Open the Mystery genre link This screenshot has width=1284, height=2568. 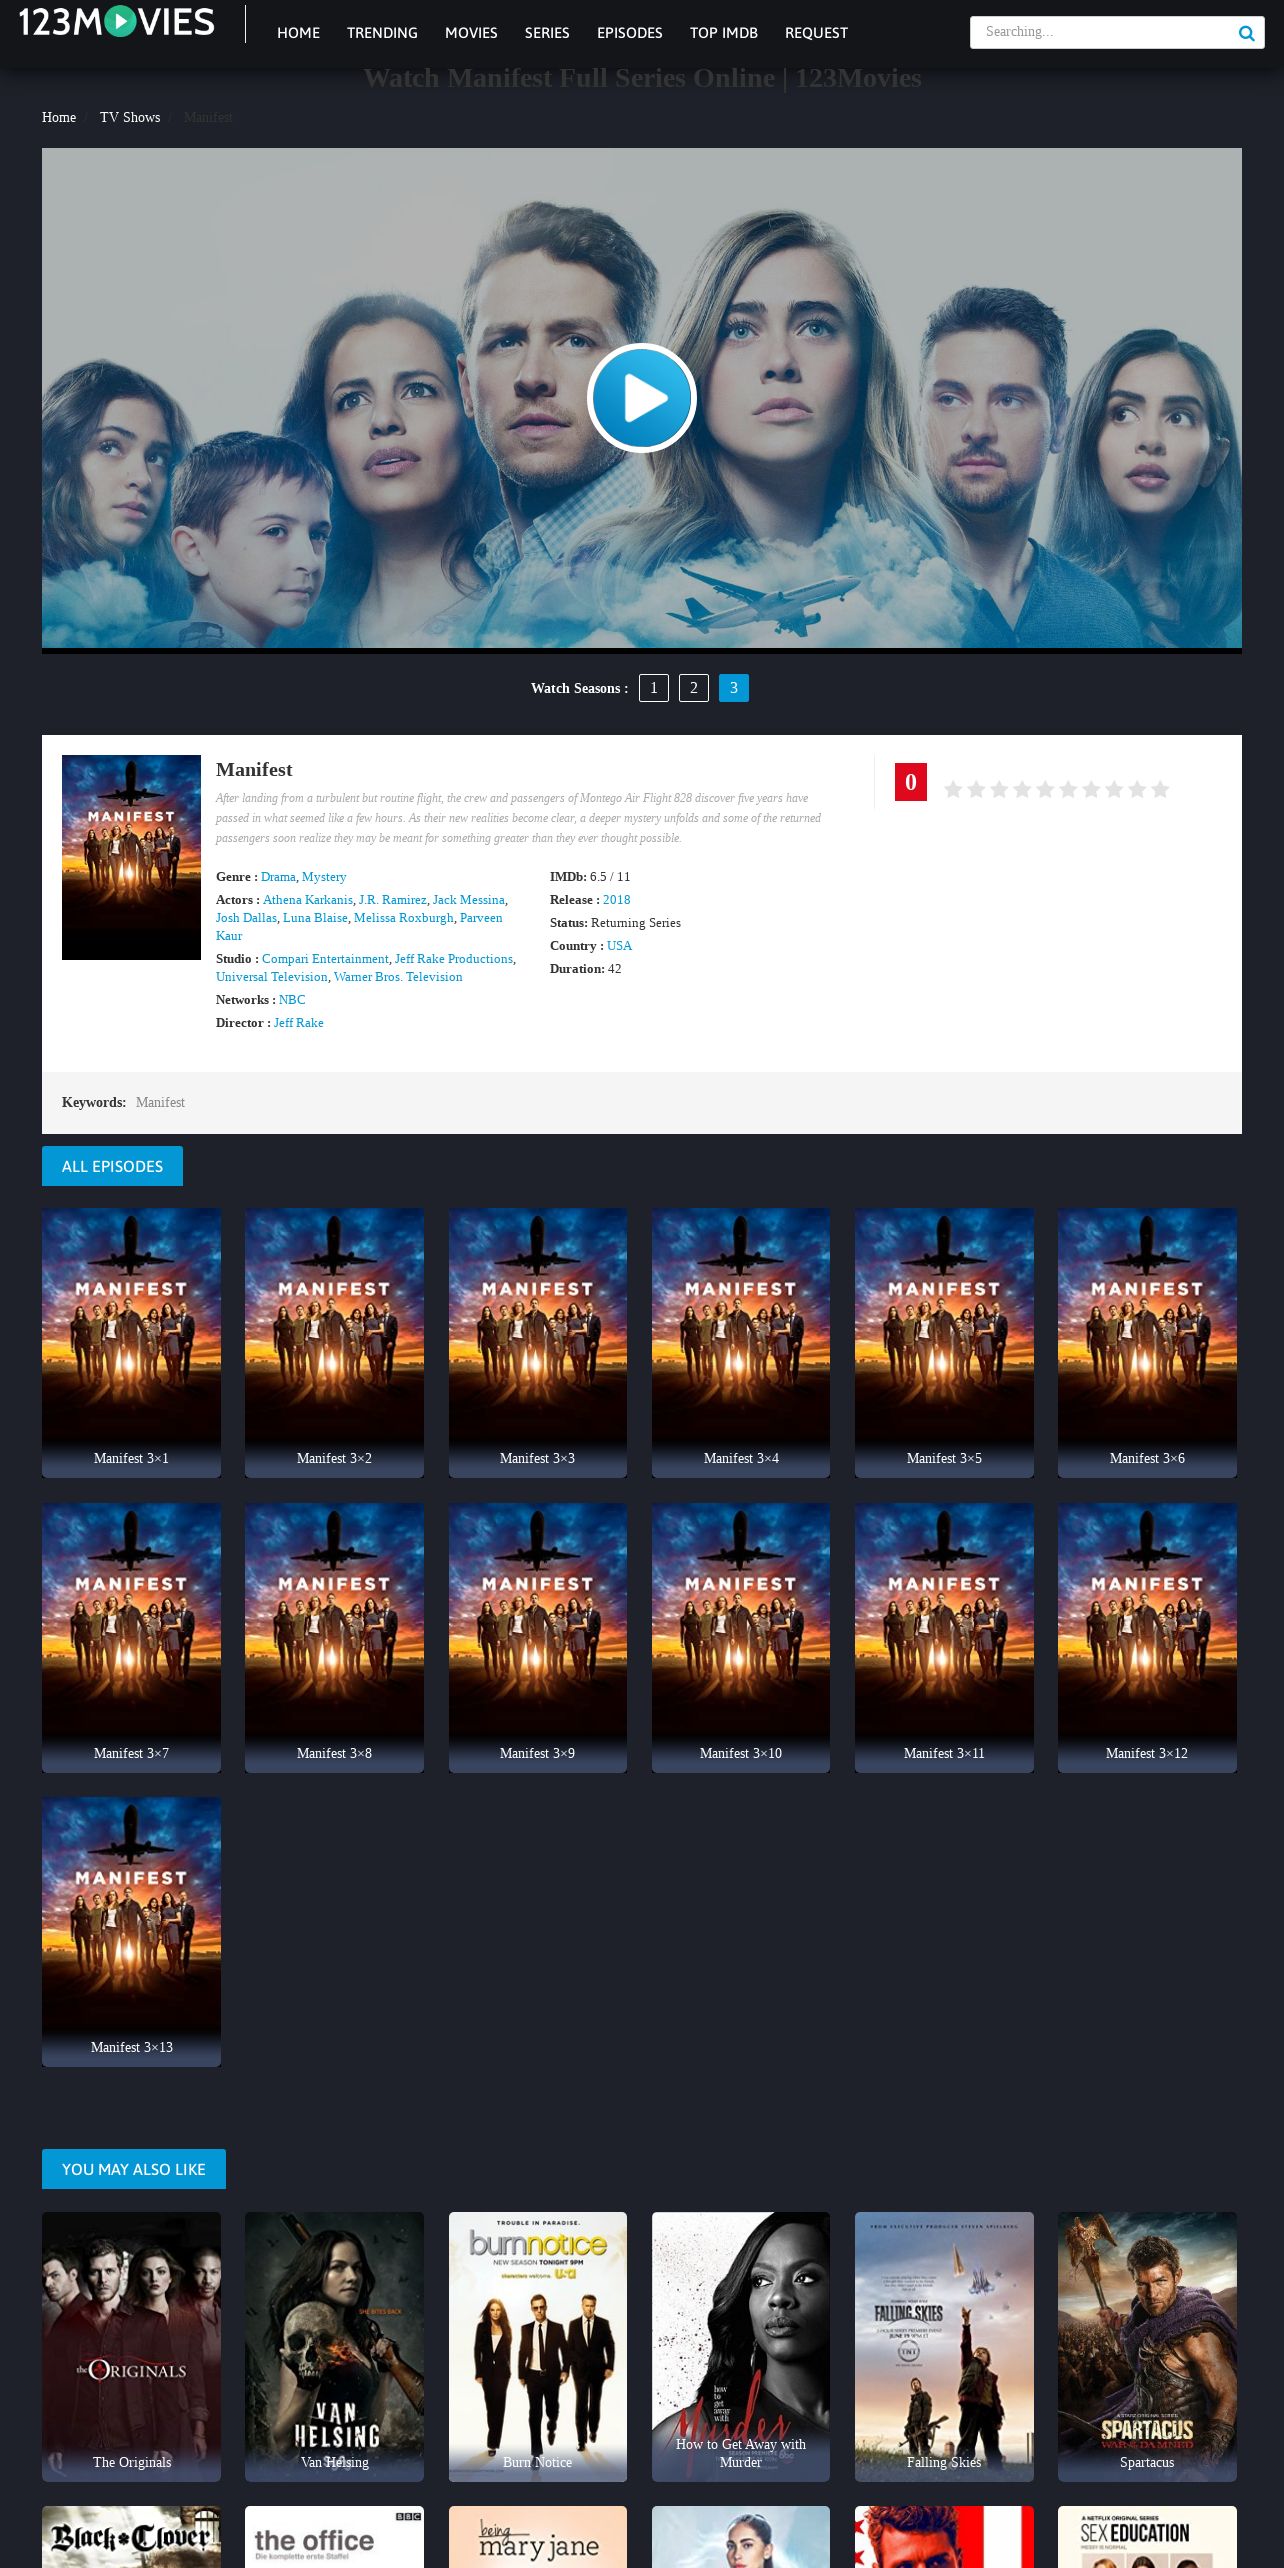point(324,877)
